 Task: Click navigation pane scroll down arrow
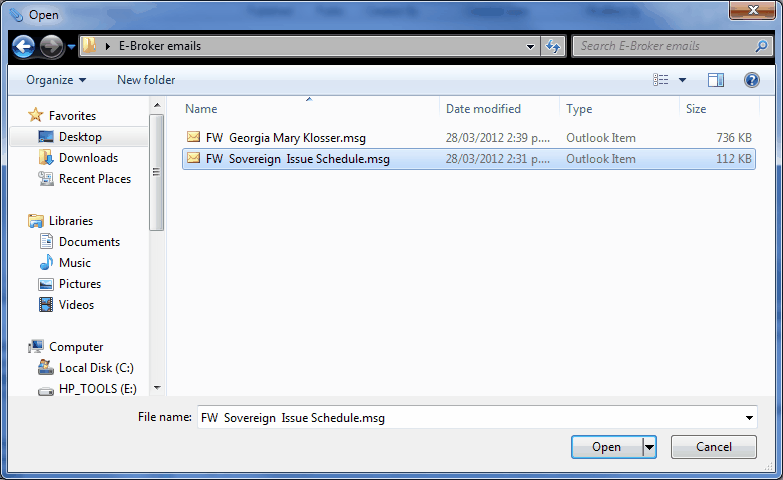point(157,388)
